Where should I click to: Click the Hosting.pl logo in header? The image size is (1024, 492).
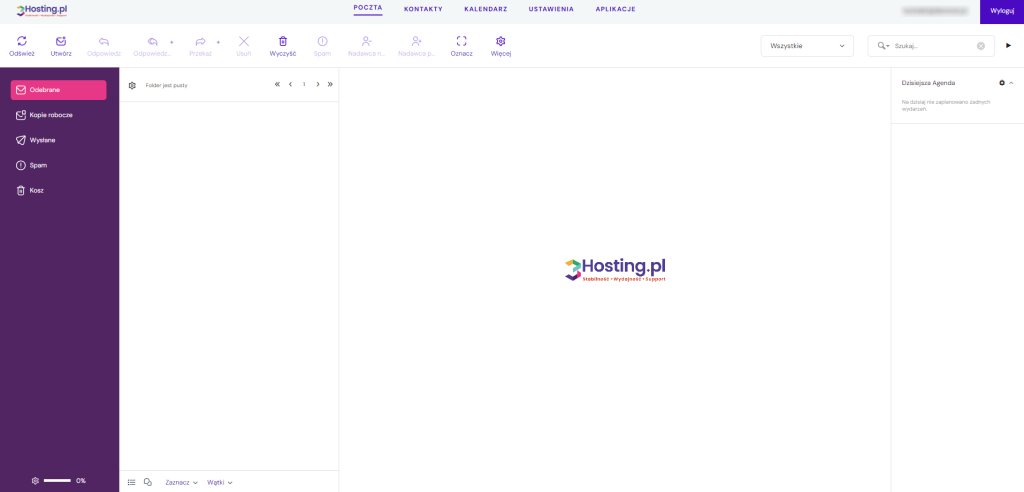pos(42,10)
